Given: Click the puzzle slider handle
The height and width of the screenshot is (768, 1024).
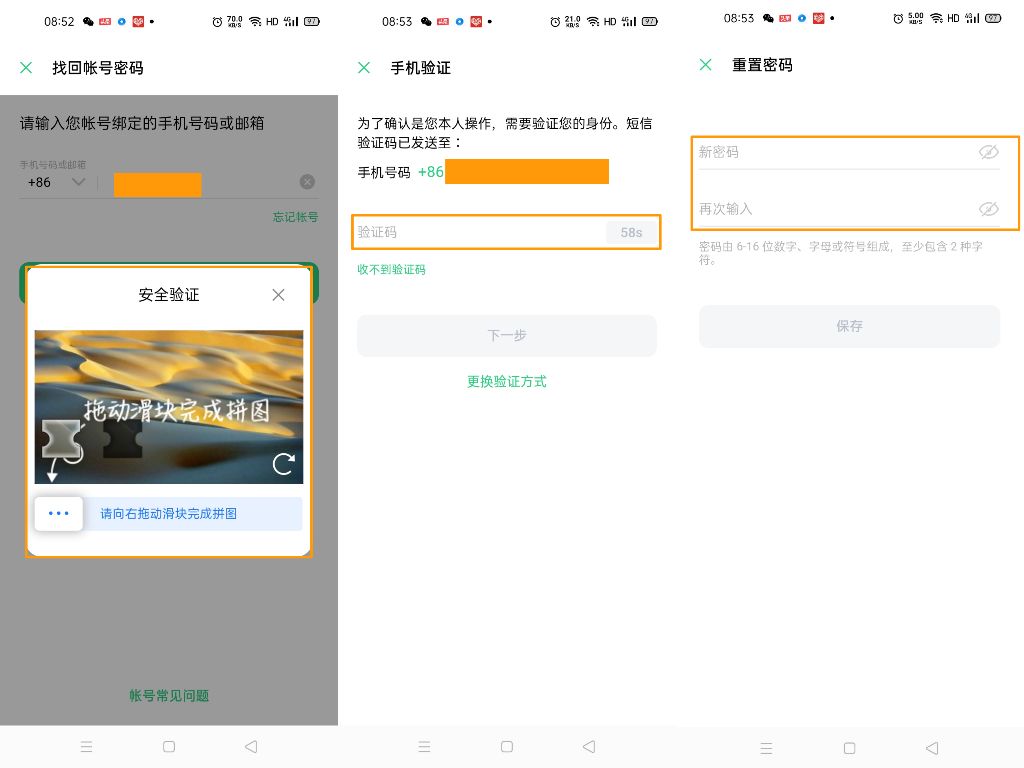Looking at the screenshot, I should (59, 513).
